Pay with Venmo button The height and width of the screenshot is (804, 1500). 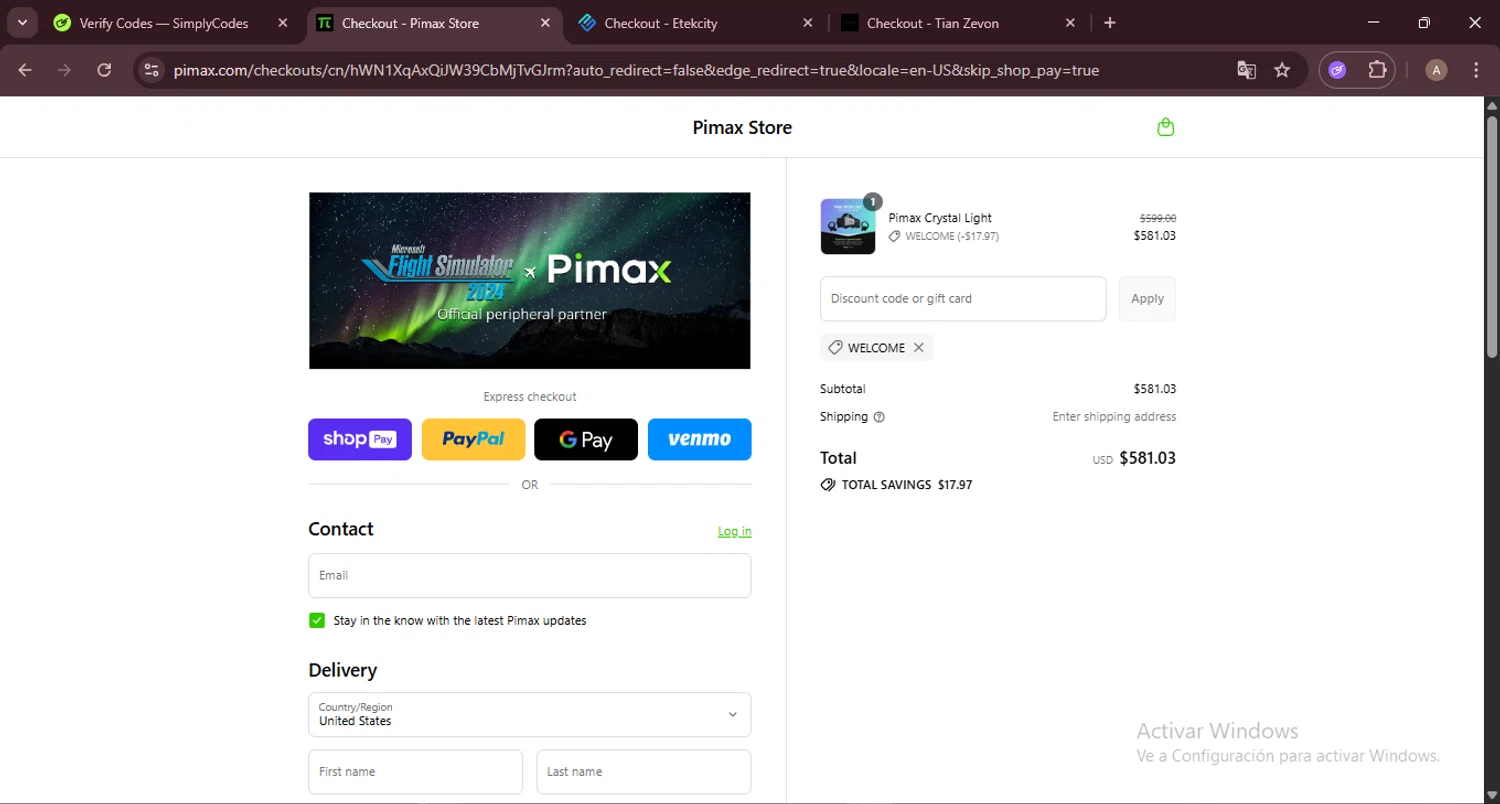click(x=699, y=439)
